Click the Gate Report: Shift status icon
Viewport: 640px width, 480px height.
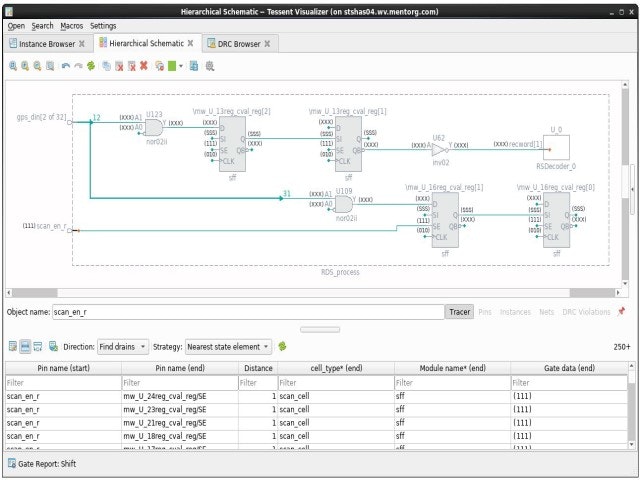[12, 464]
